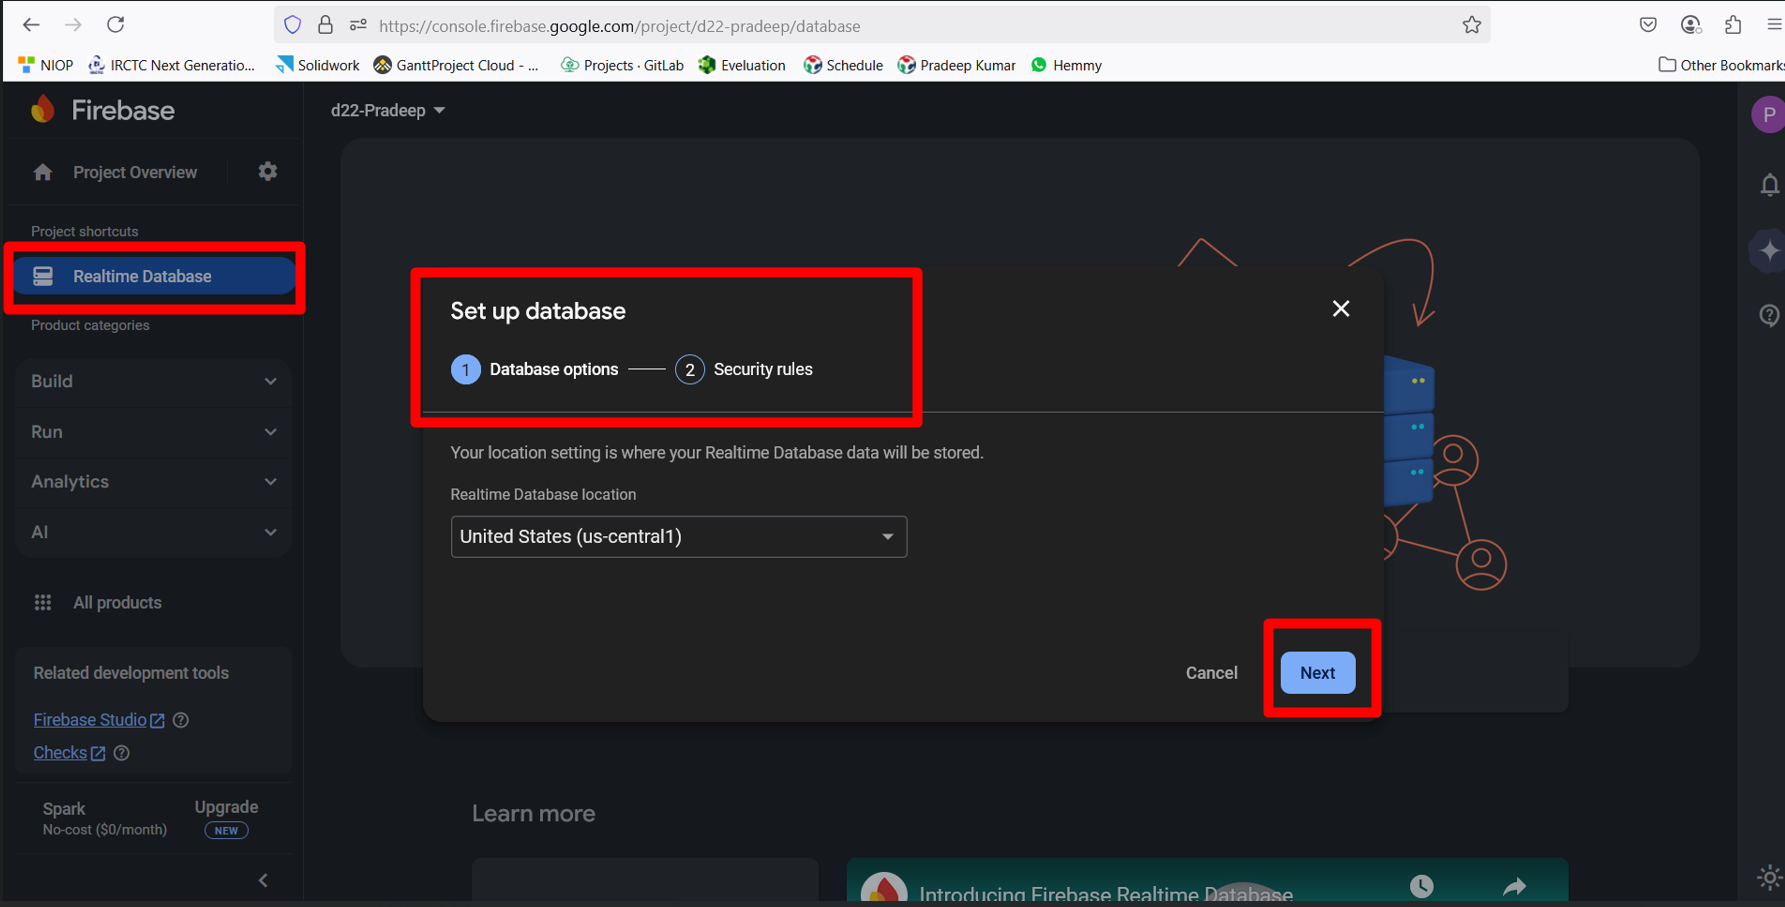Click the browser back arrow
This screenshot has height=907, width=1785.
(x=31, y=24)
